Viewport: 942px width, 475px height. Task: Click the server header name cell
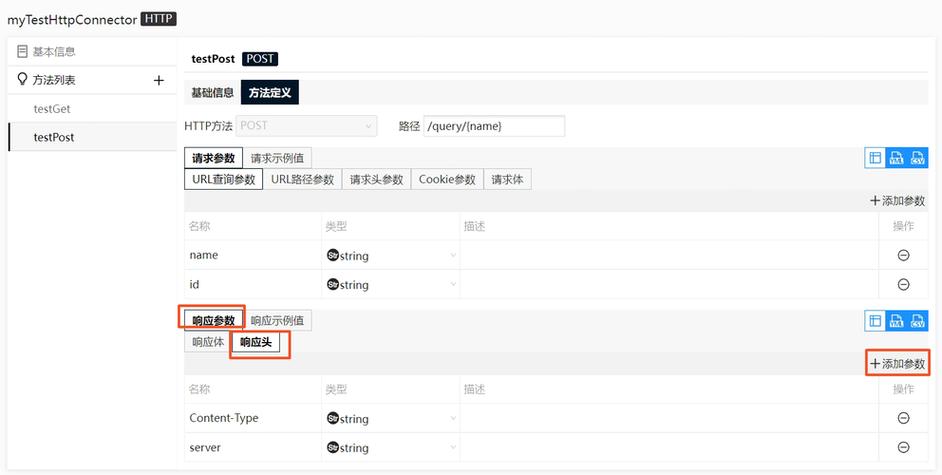(x=253, y=447)
